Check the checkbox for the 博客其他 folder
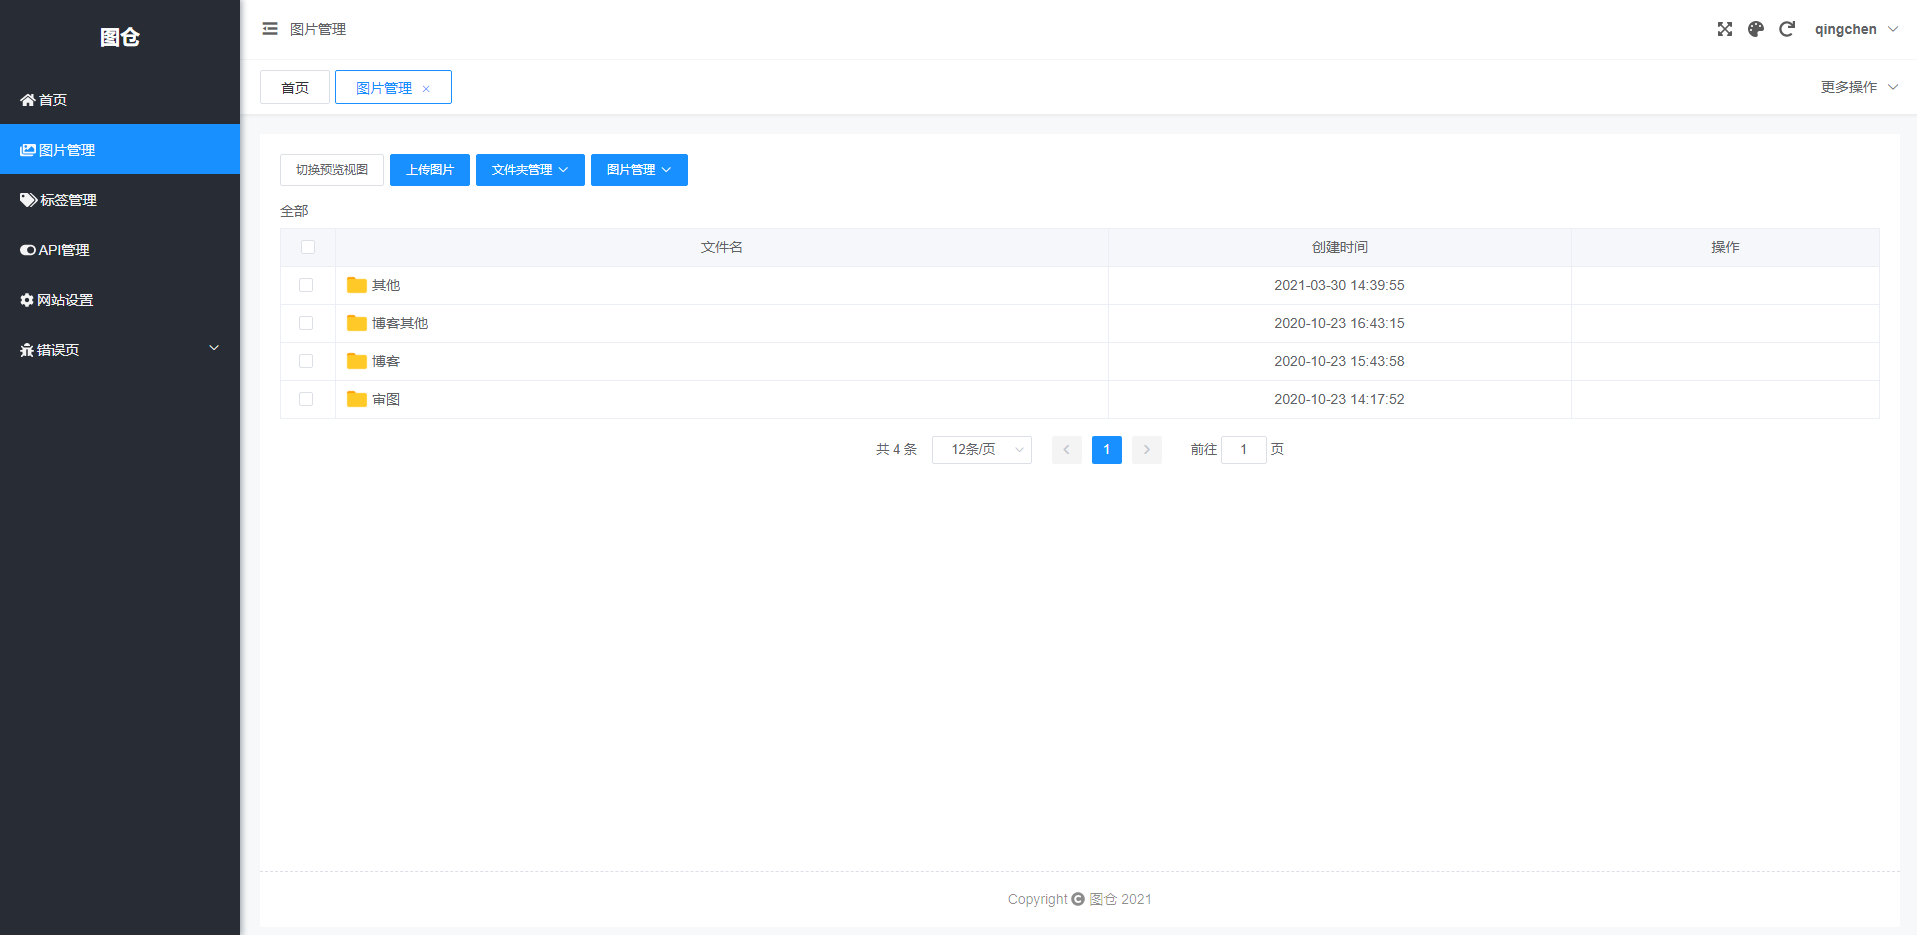 tap(306, 323)
